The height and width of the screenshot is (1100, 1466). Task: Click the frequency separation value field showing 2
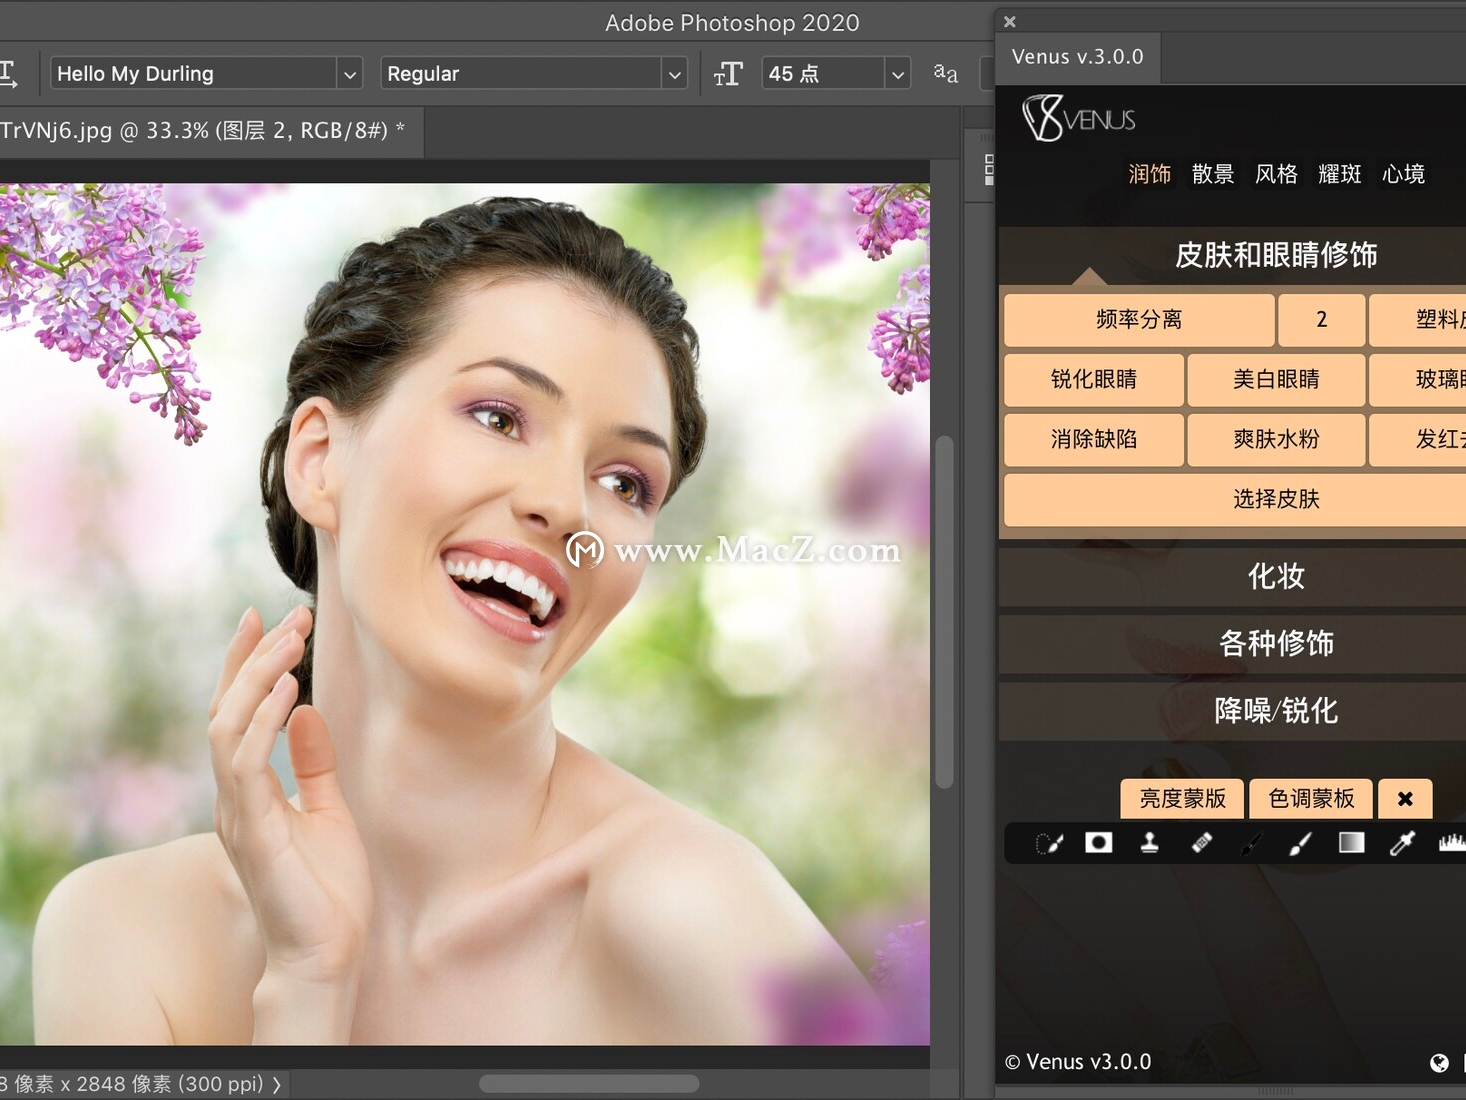click(x=1321, y=320)
